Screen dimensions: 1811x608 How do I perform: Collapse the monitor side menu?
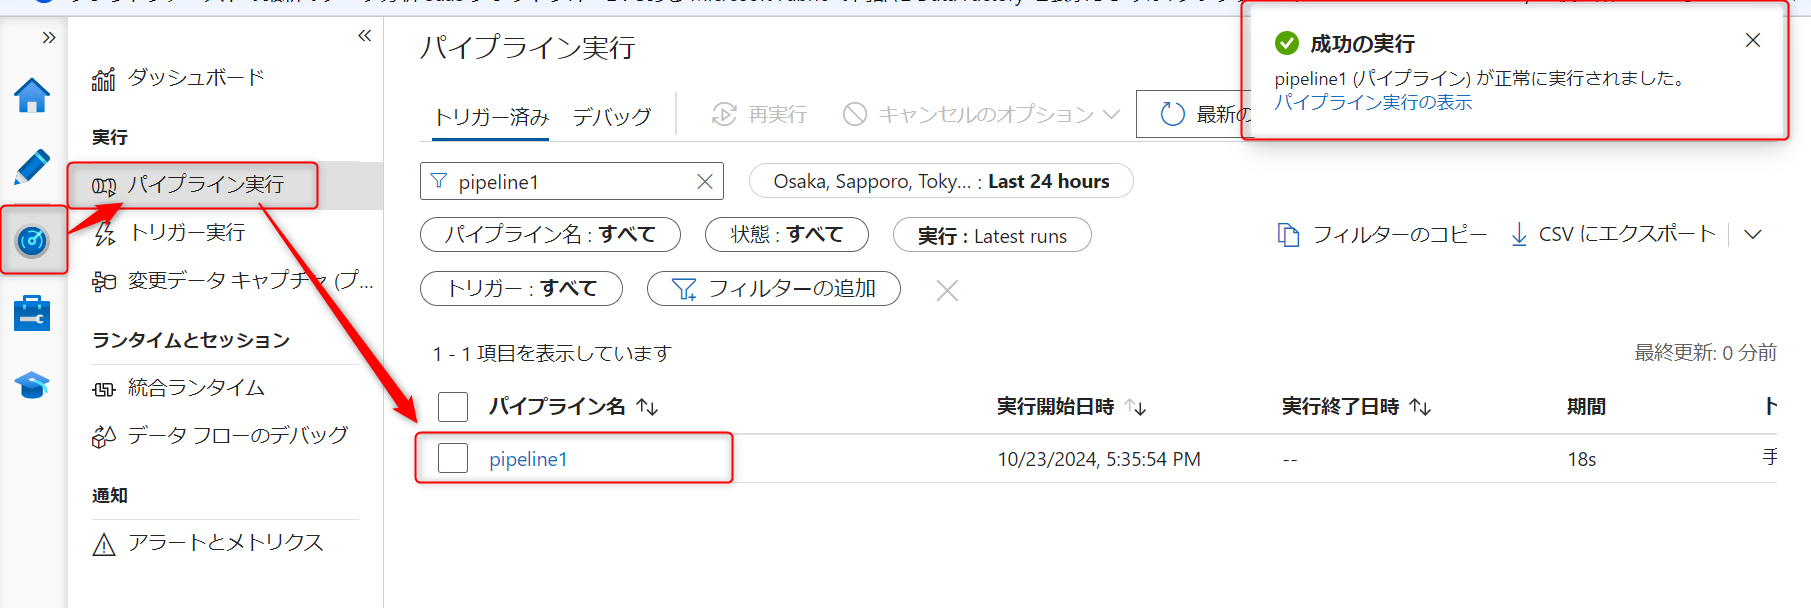364,36
